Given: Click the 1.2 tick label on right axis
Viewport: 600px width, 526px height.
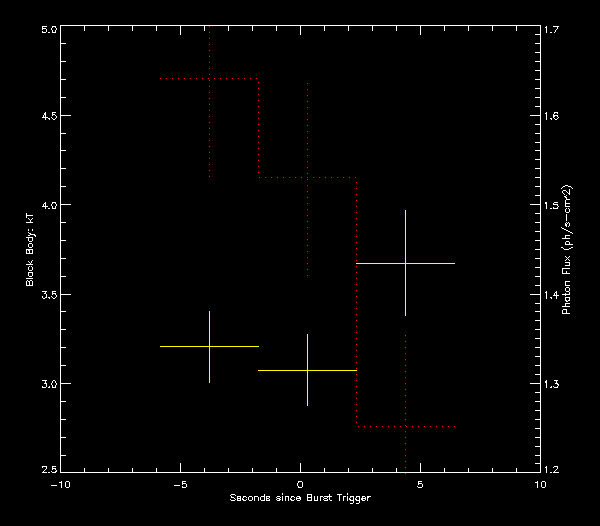Looking at the screenshot, I should 552,471.
